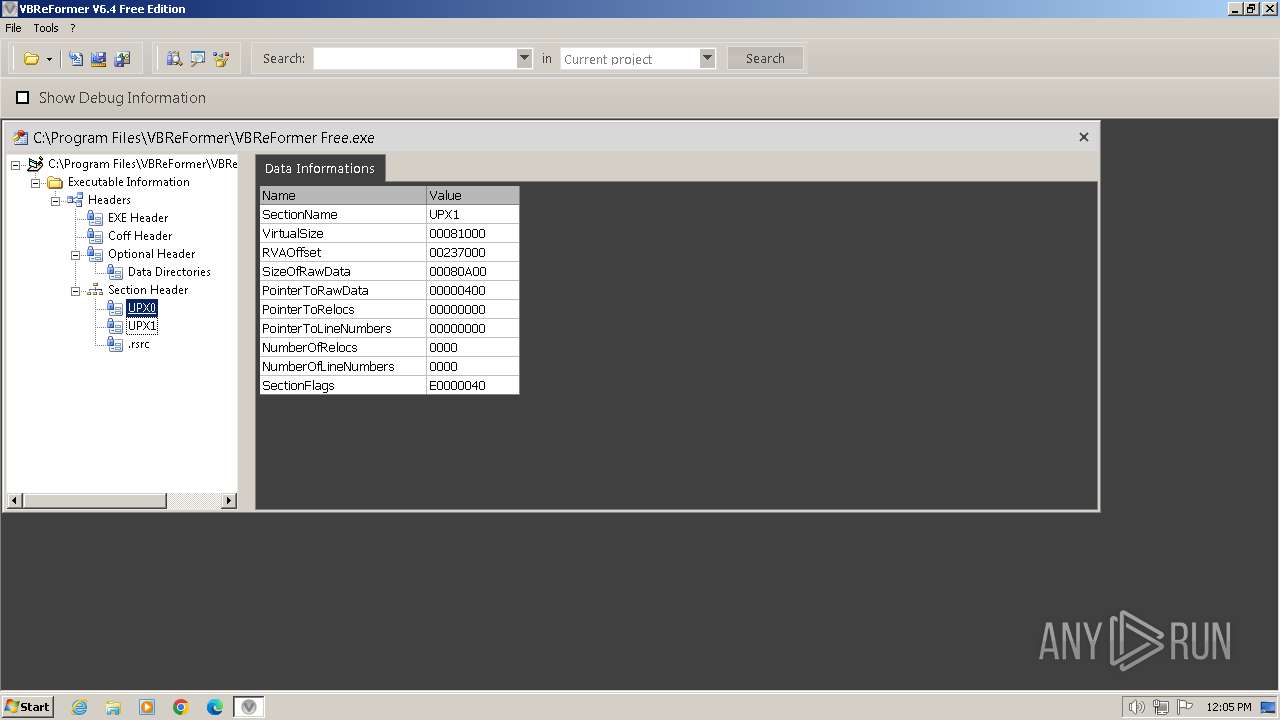This screenshot has height=720, width=1280.
Task: Select Optional Header in the tree
Action: click(151, 254)
